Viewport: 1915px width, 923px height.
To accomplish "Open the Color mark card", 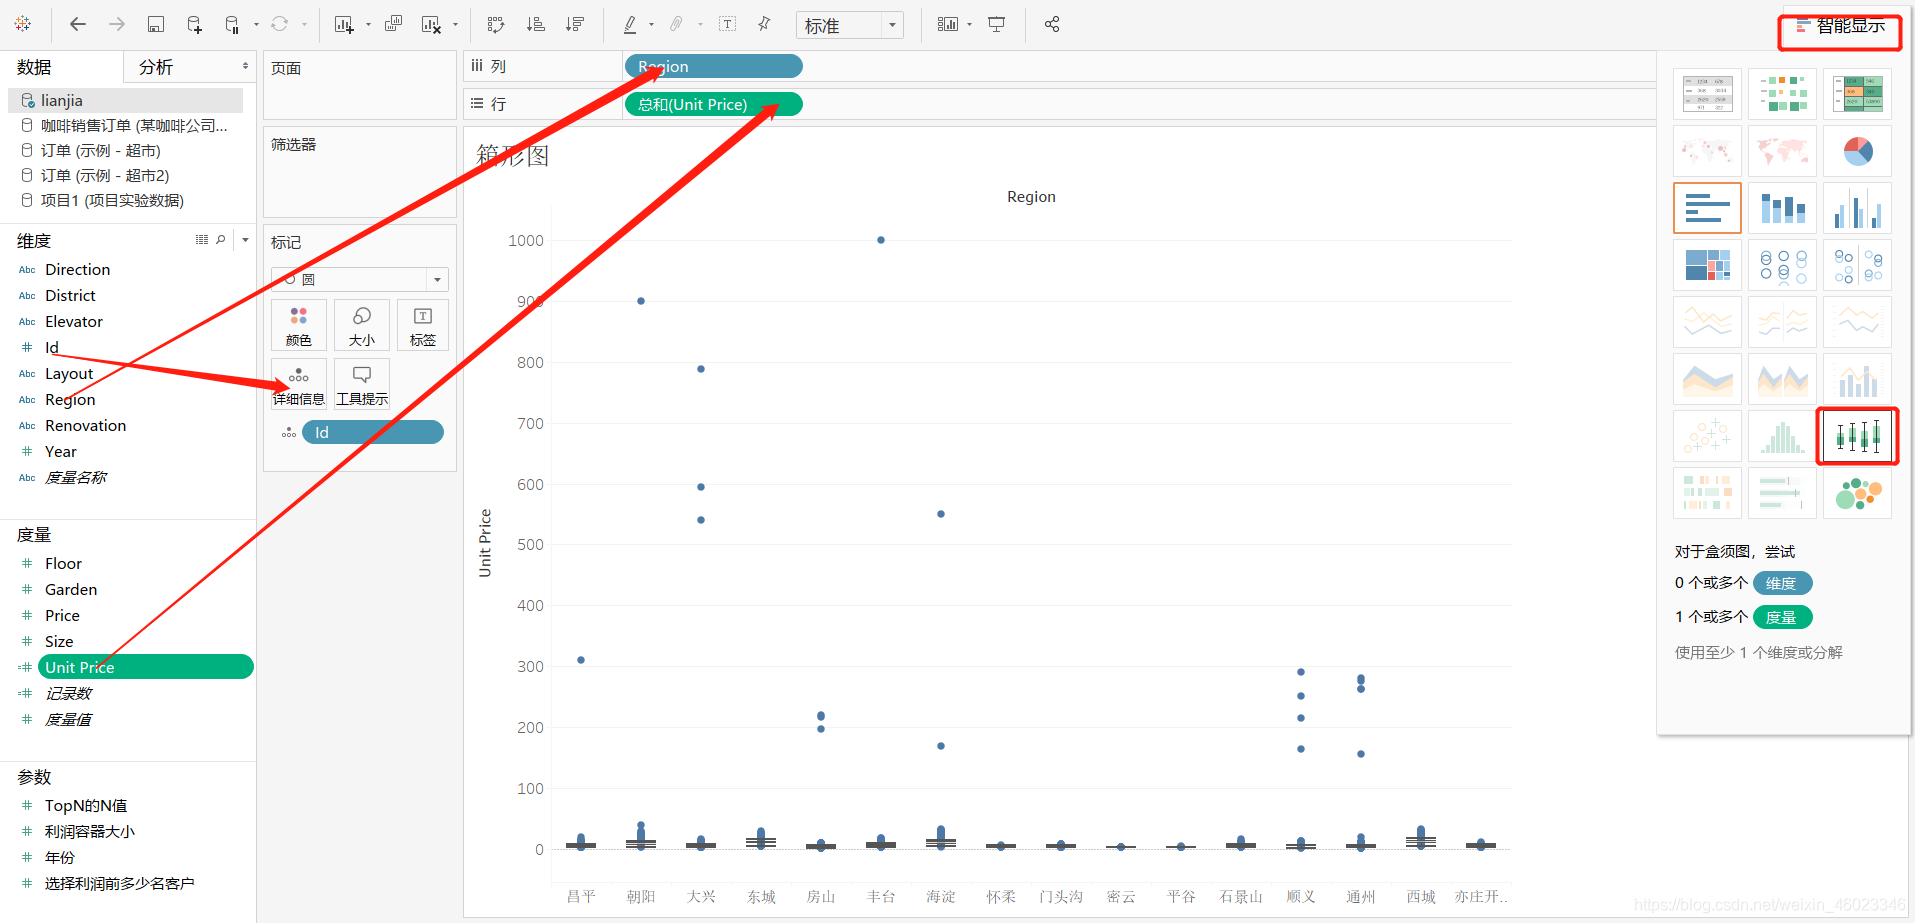I will point(299,325).
